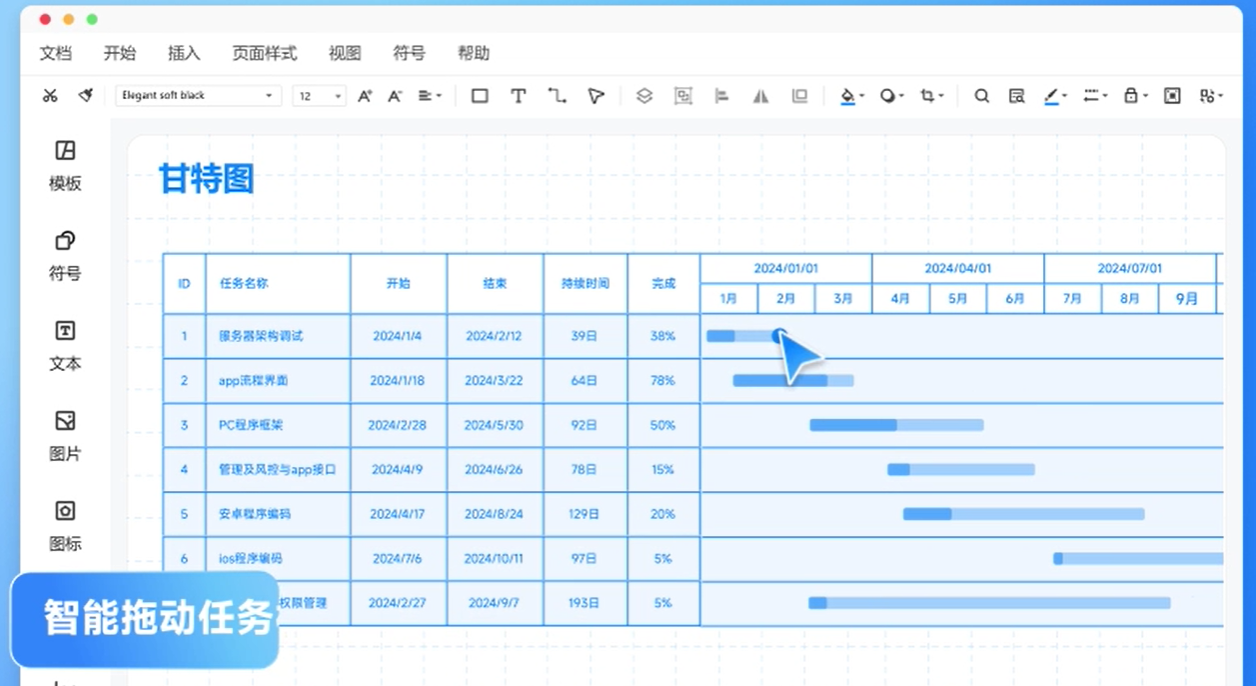Select the format painter brush icon
Viewport: 1256px width, 686px height.
point(86,96)
